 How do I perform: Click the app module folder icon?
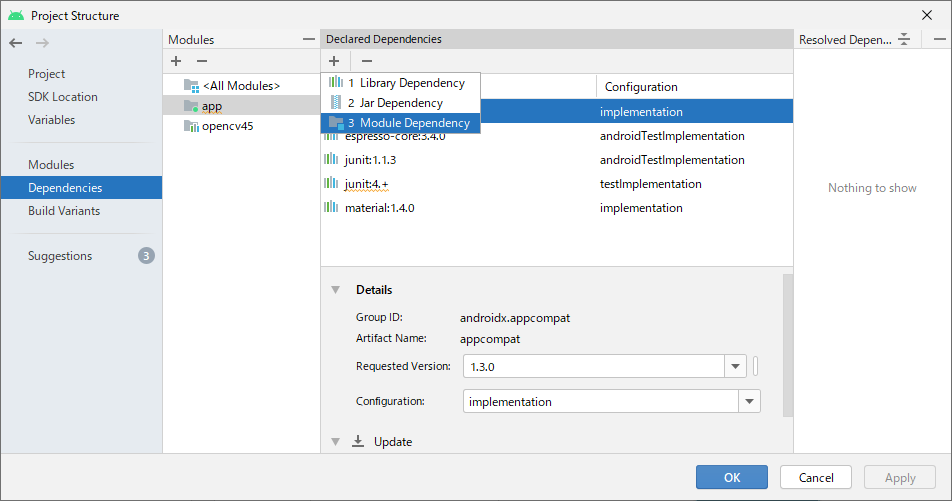191,106
